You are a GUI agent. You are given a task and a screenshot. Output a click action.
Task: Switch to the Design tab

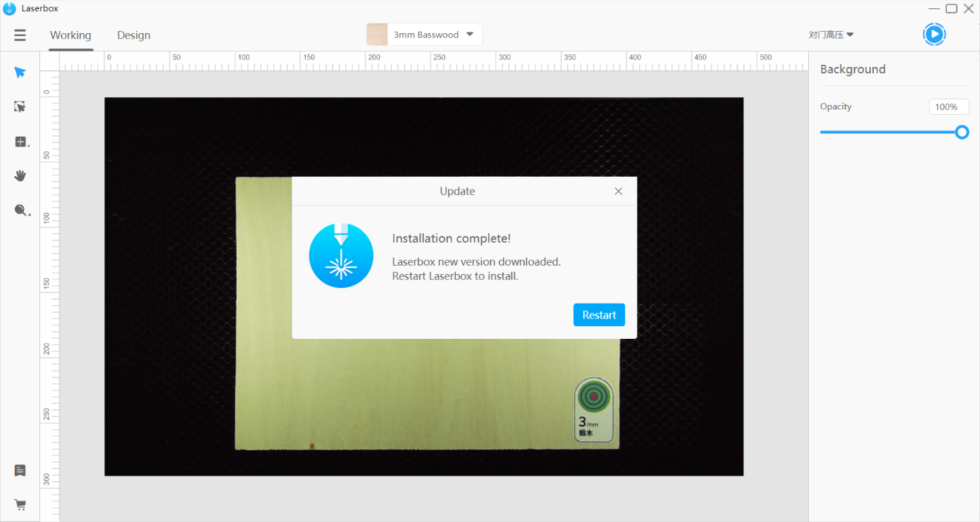point(134,35)
